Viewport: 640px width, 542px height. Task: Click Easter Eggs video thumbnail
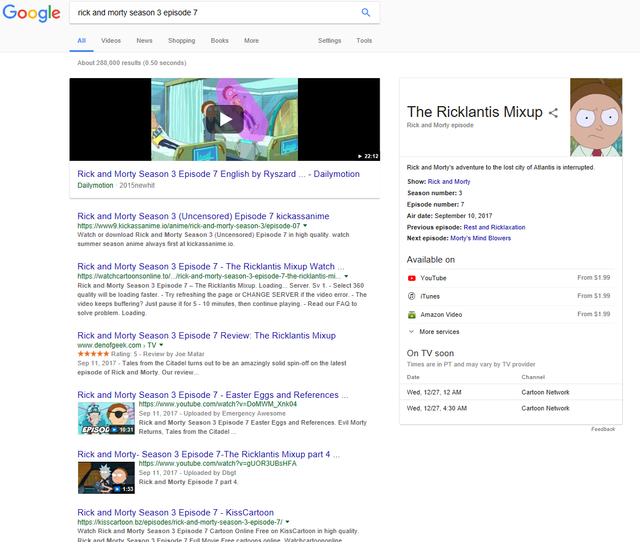106,418
